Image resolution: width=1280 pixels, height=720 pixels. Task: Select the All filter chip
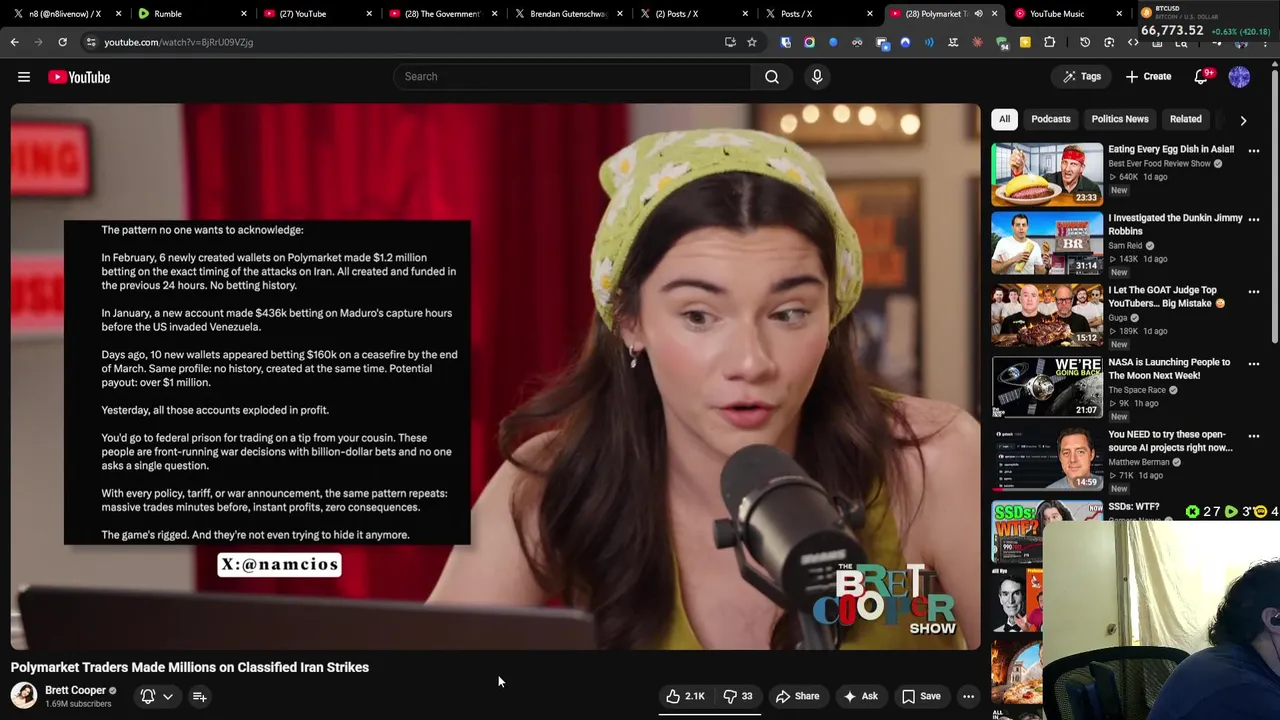(x=1004, y=119)
